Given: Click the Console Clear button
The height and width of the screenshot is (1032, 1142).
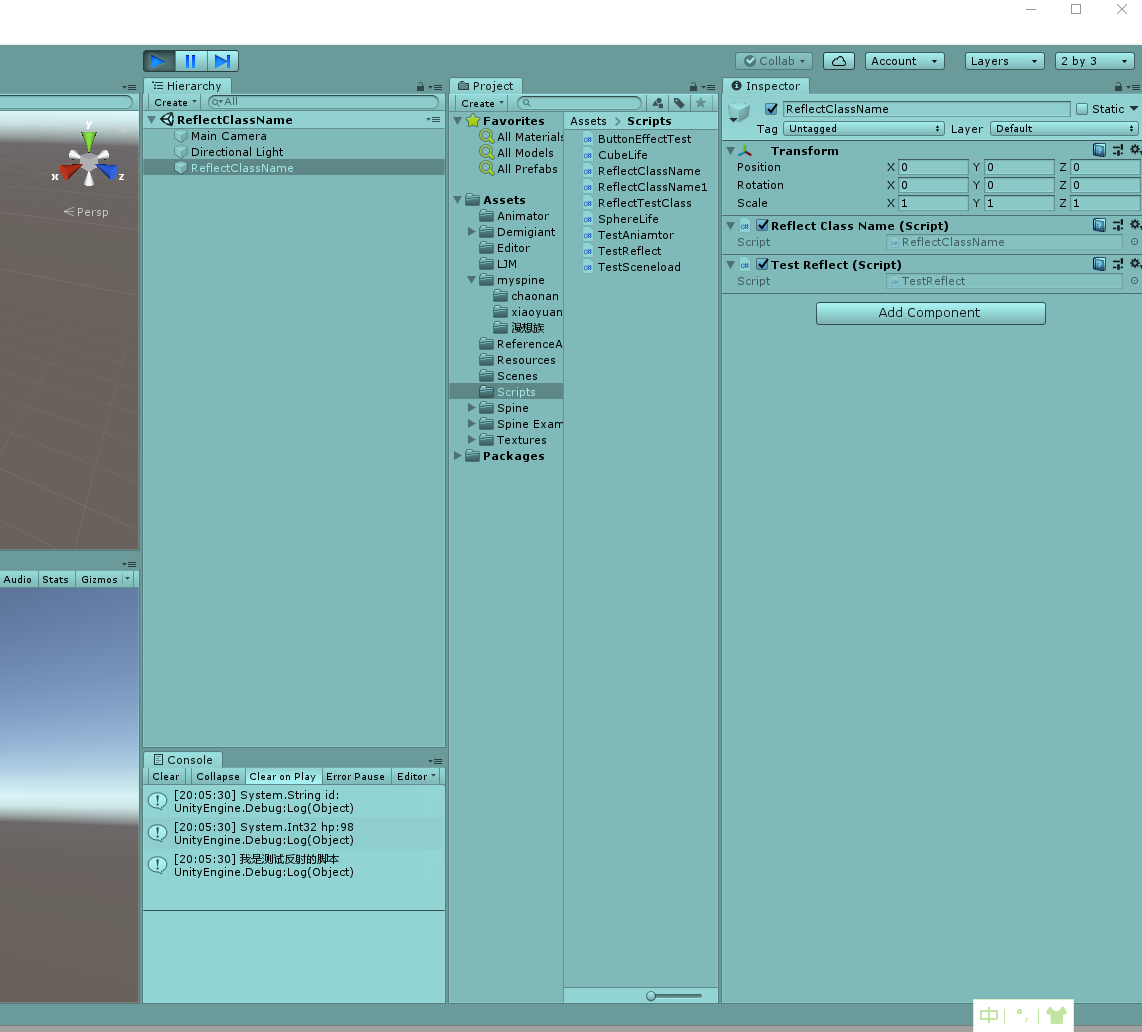Looking at the screenshot, I should click(x=166, y=776).
